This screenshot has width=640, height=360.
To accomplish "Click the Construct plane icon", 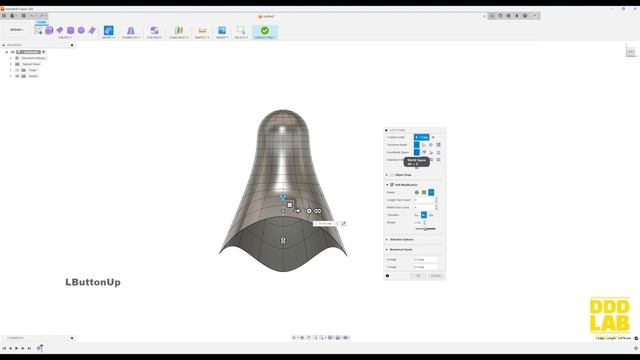I will (x=179, y=30).
